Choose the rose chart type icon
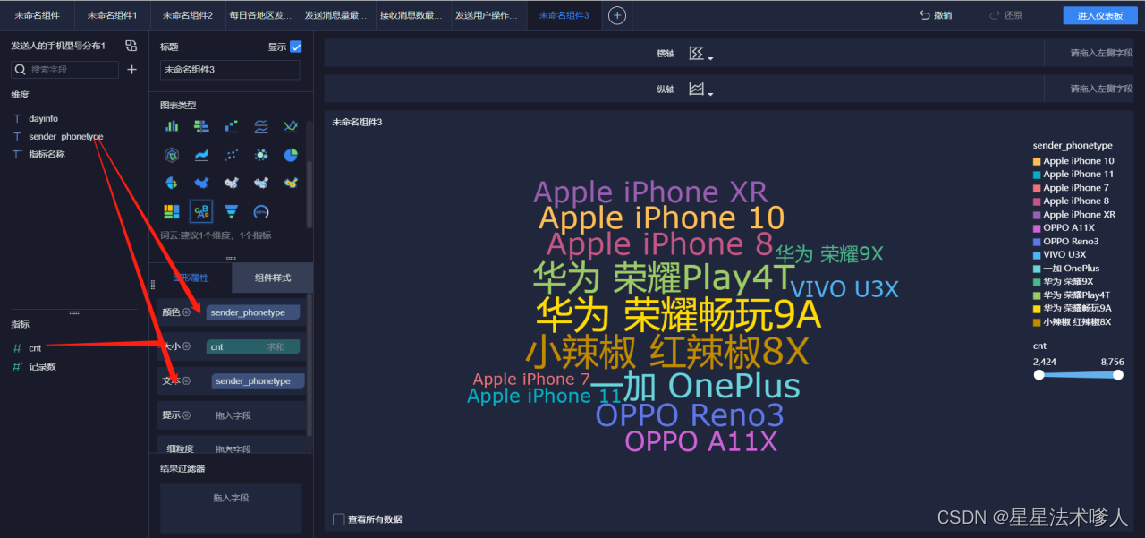This screenshot has width=1145, height=538. [x=172, y=182]
